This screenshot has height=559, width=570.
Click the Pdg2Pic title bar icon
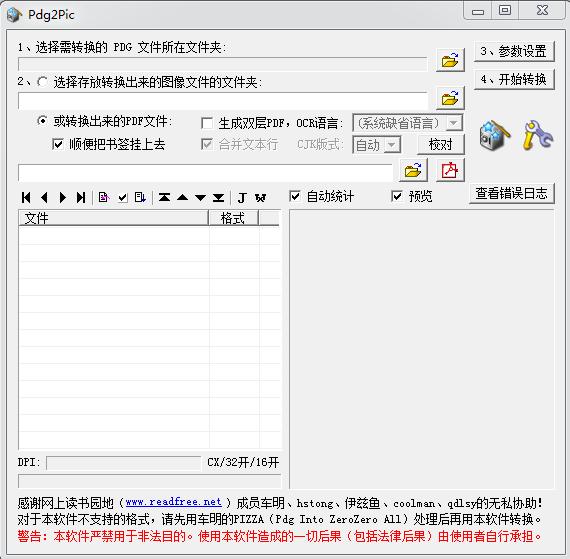click(15, 15)
